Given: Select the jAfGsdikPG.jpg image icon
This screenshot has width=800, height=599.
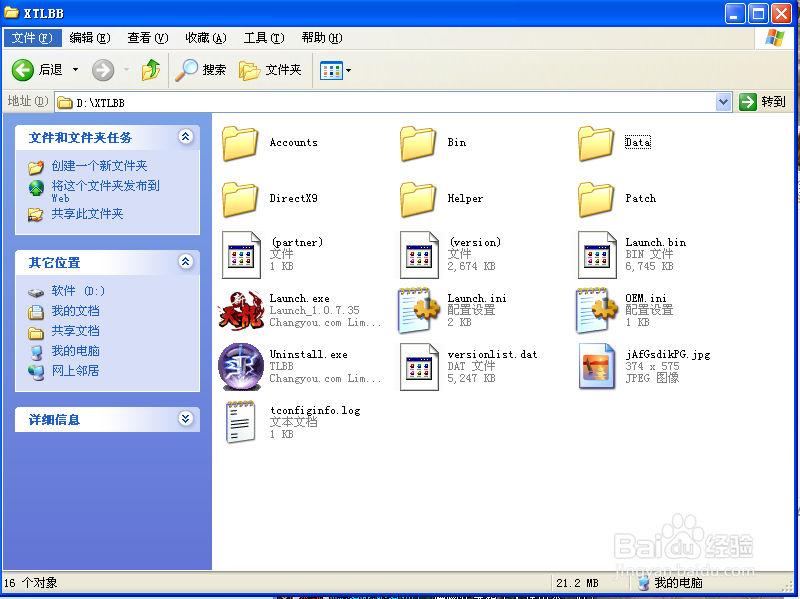Looking at the screenshot, I should point(597,366).
